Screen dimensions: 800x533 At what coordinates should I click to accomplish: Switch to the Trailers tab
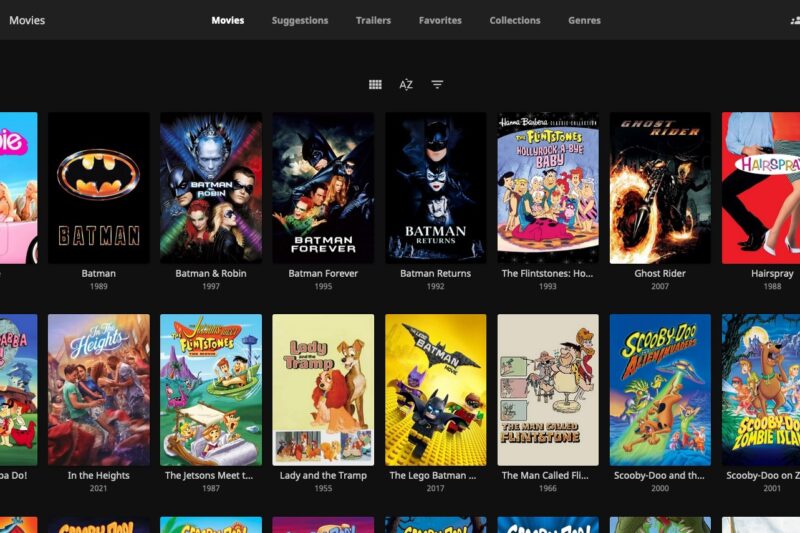click(x=373, y=20)
